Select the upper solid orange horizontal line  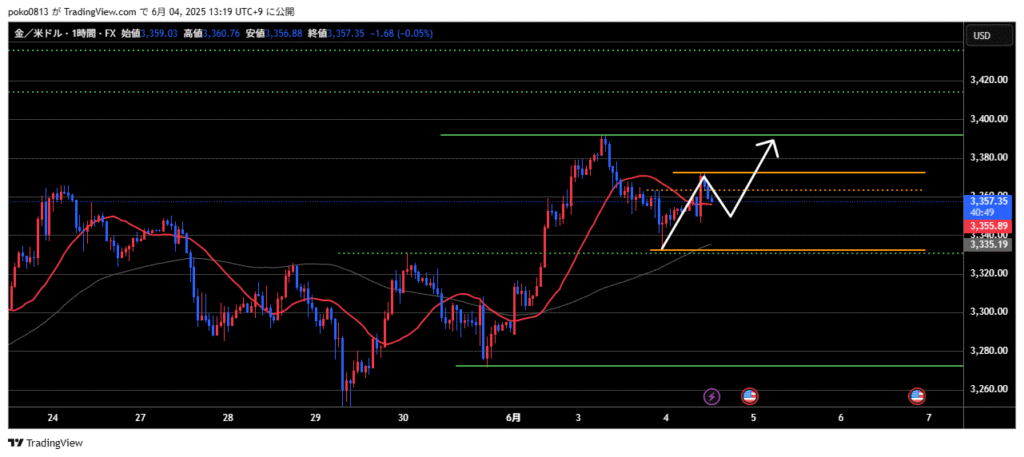pos(800,173)
